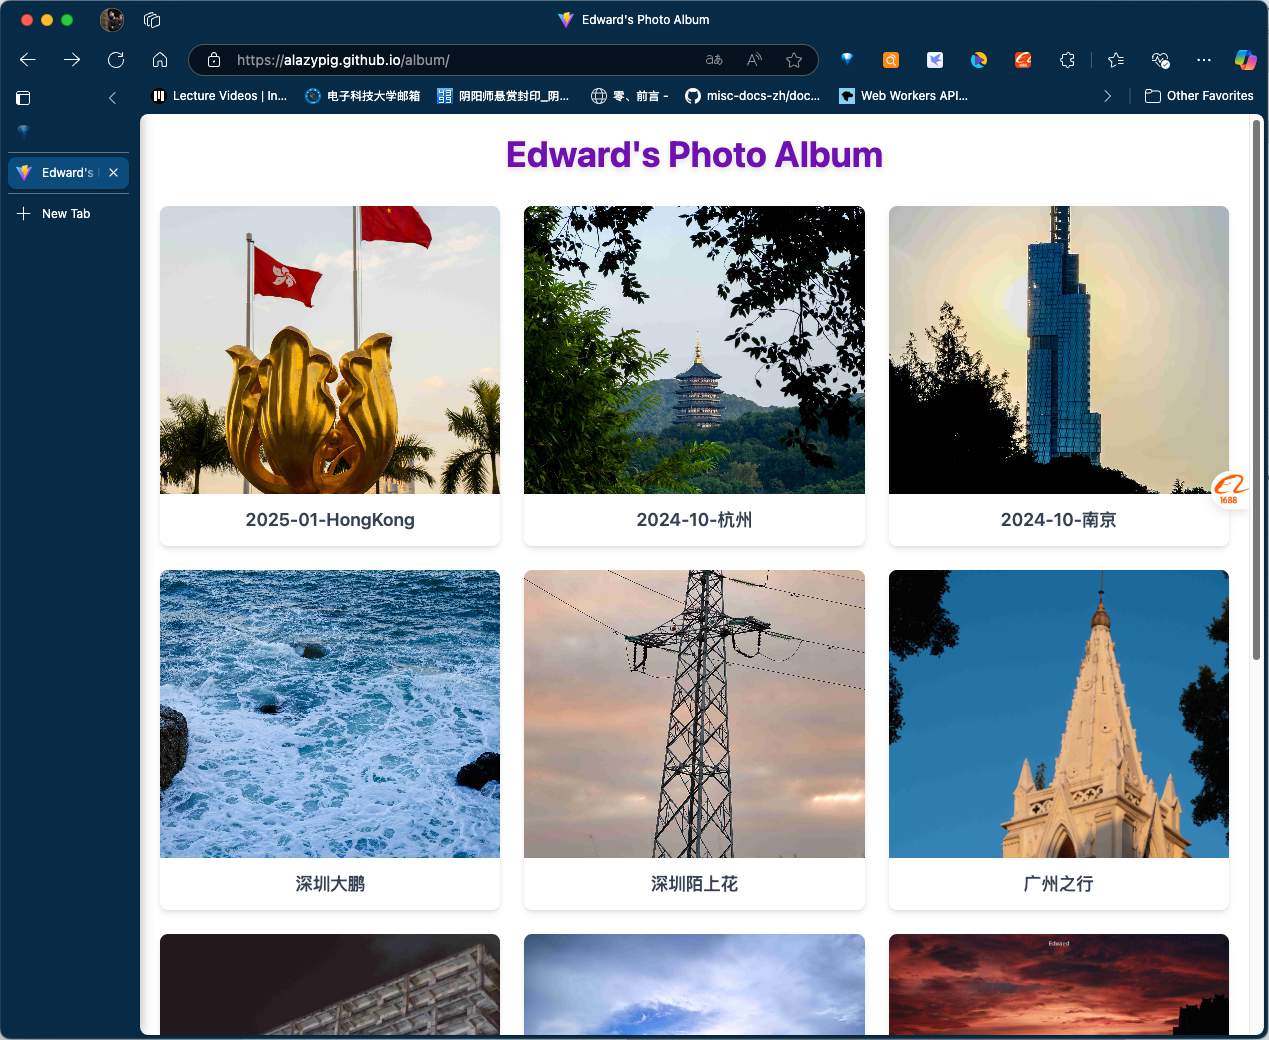View site information via the lock icon
Image resolution: width=1269 pixels, height=1040 pixels.
(214, 60)
